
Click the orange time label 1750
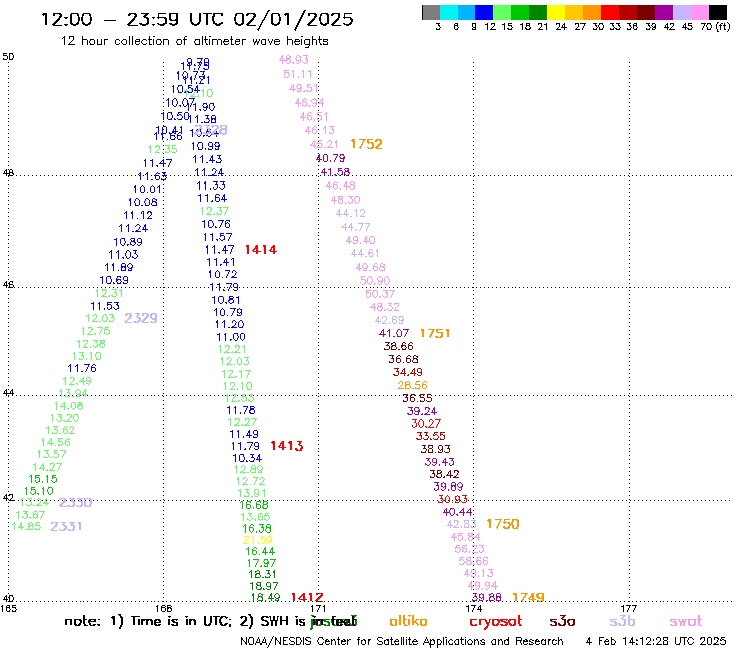pos(503,524)
